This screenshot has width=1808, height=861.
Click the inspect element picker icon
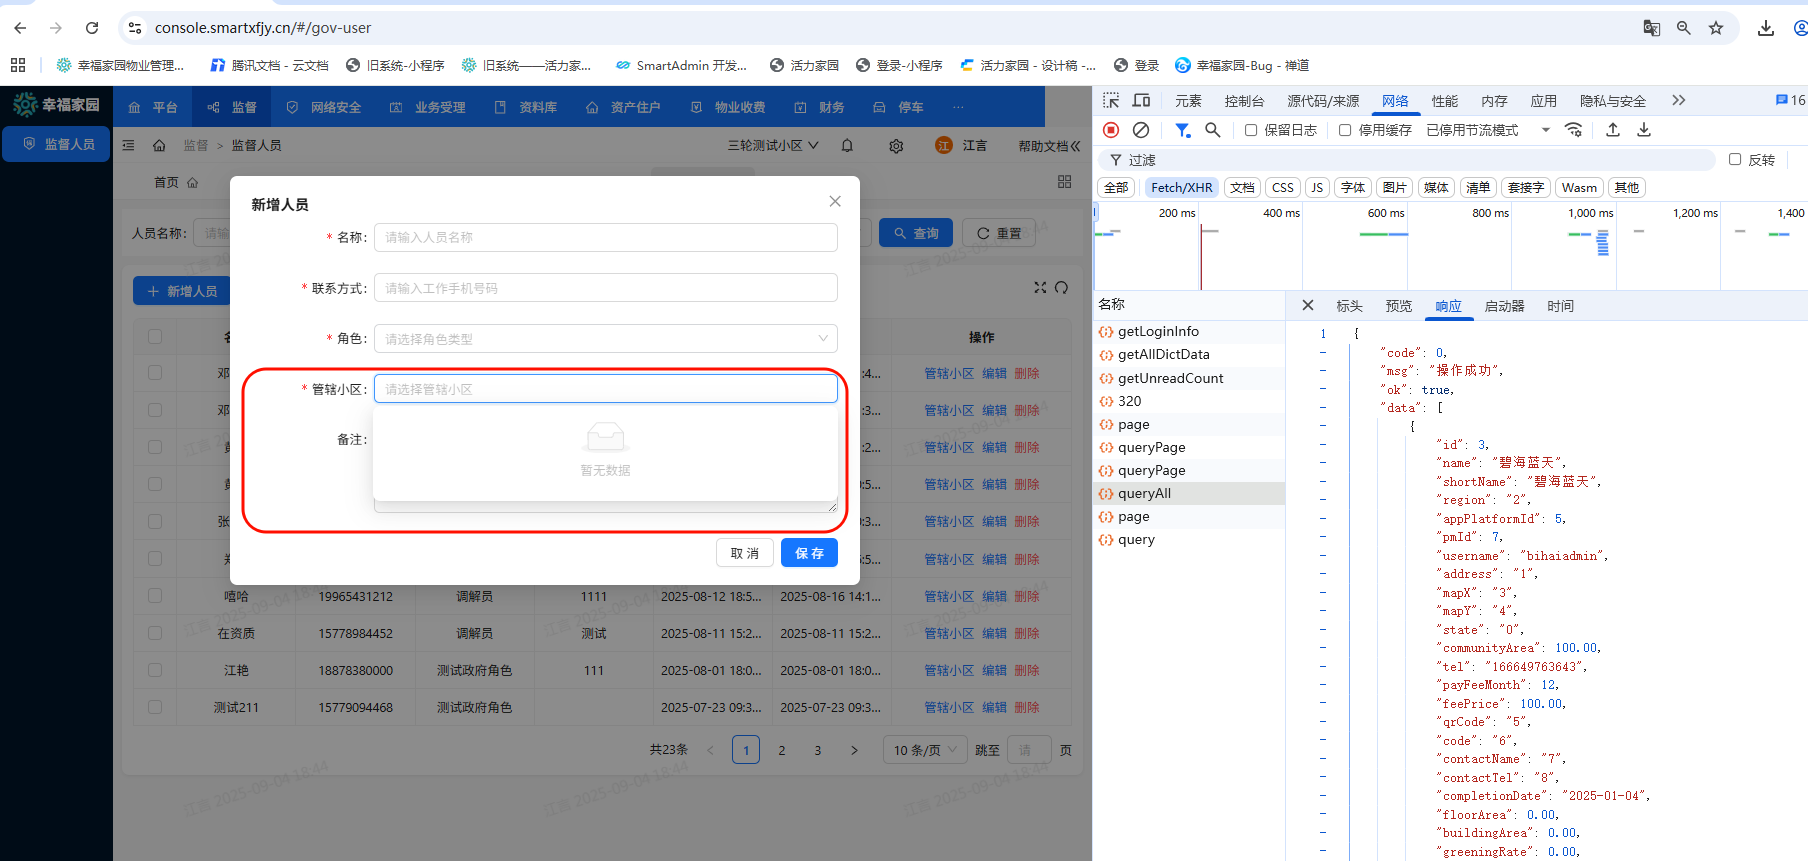point(1111,101)
